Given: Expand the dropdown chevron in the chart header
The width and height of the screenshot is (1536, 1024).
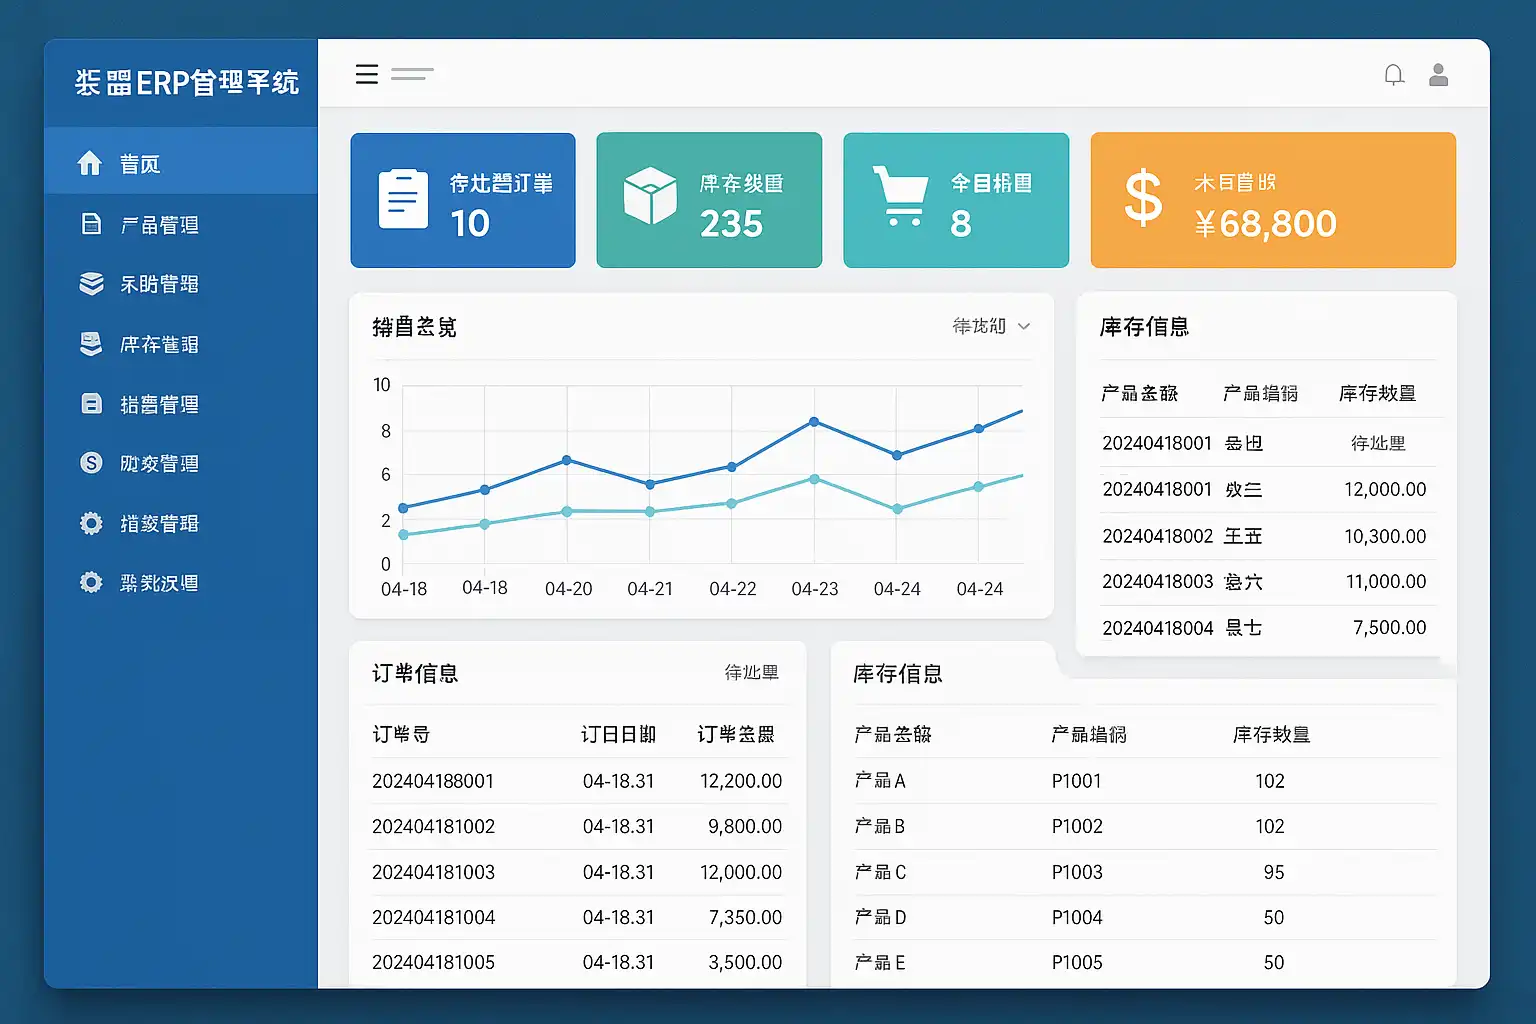Looking at the screenshot, I should [x=1024, y=326].
